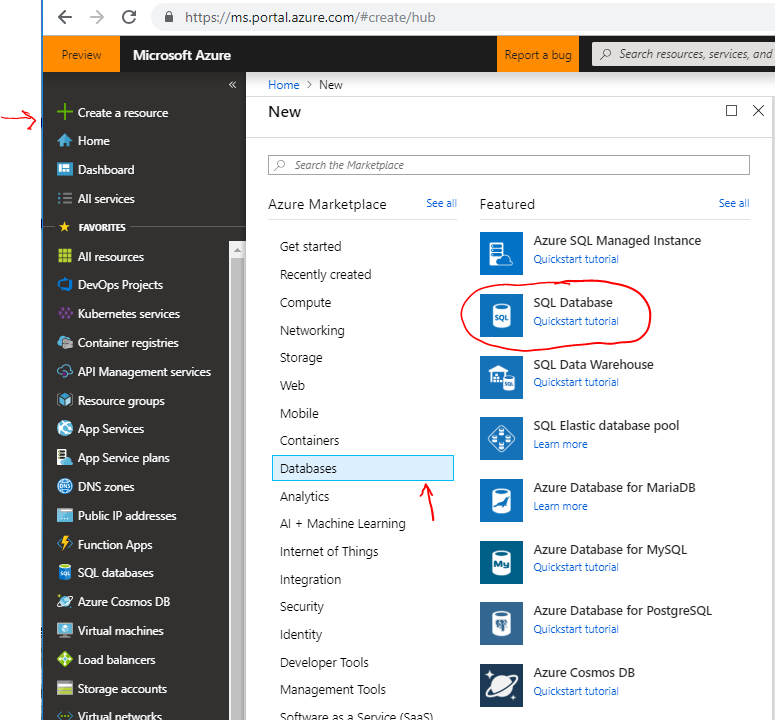775x720 pixels.
Task: Open Quickstart tutorial under Azure Cosmos DB
Action: coord(576,691)
